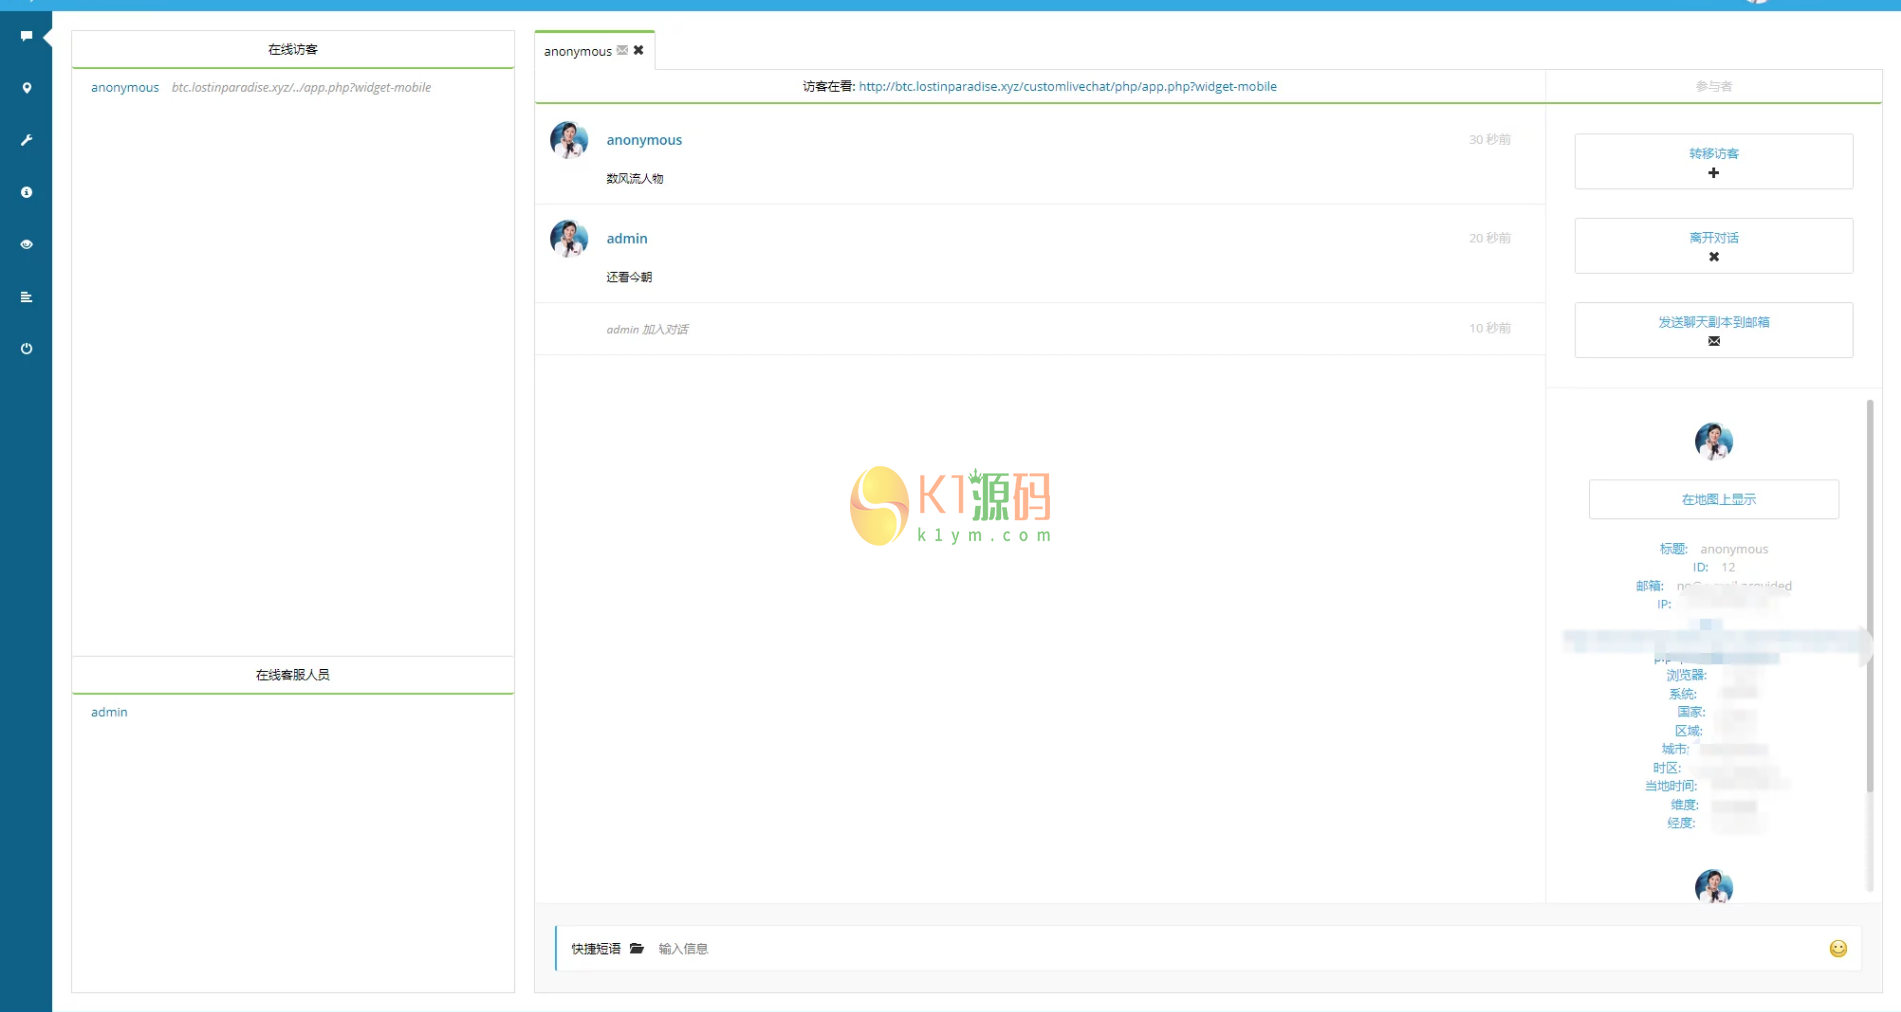Switch to the anonymous chat tab

(577, 51)
